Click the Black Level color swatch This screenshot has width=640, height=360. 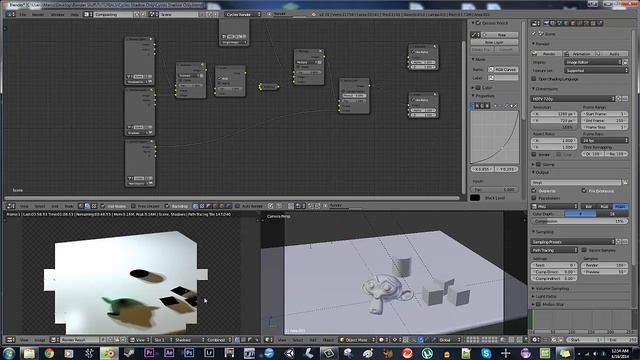tap(475, 198)
